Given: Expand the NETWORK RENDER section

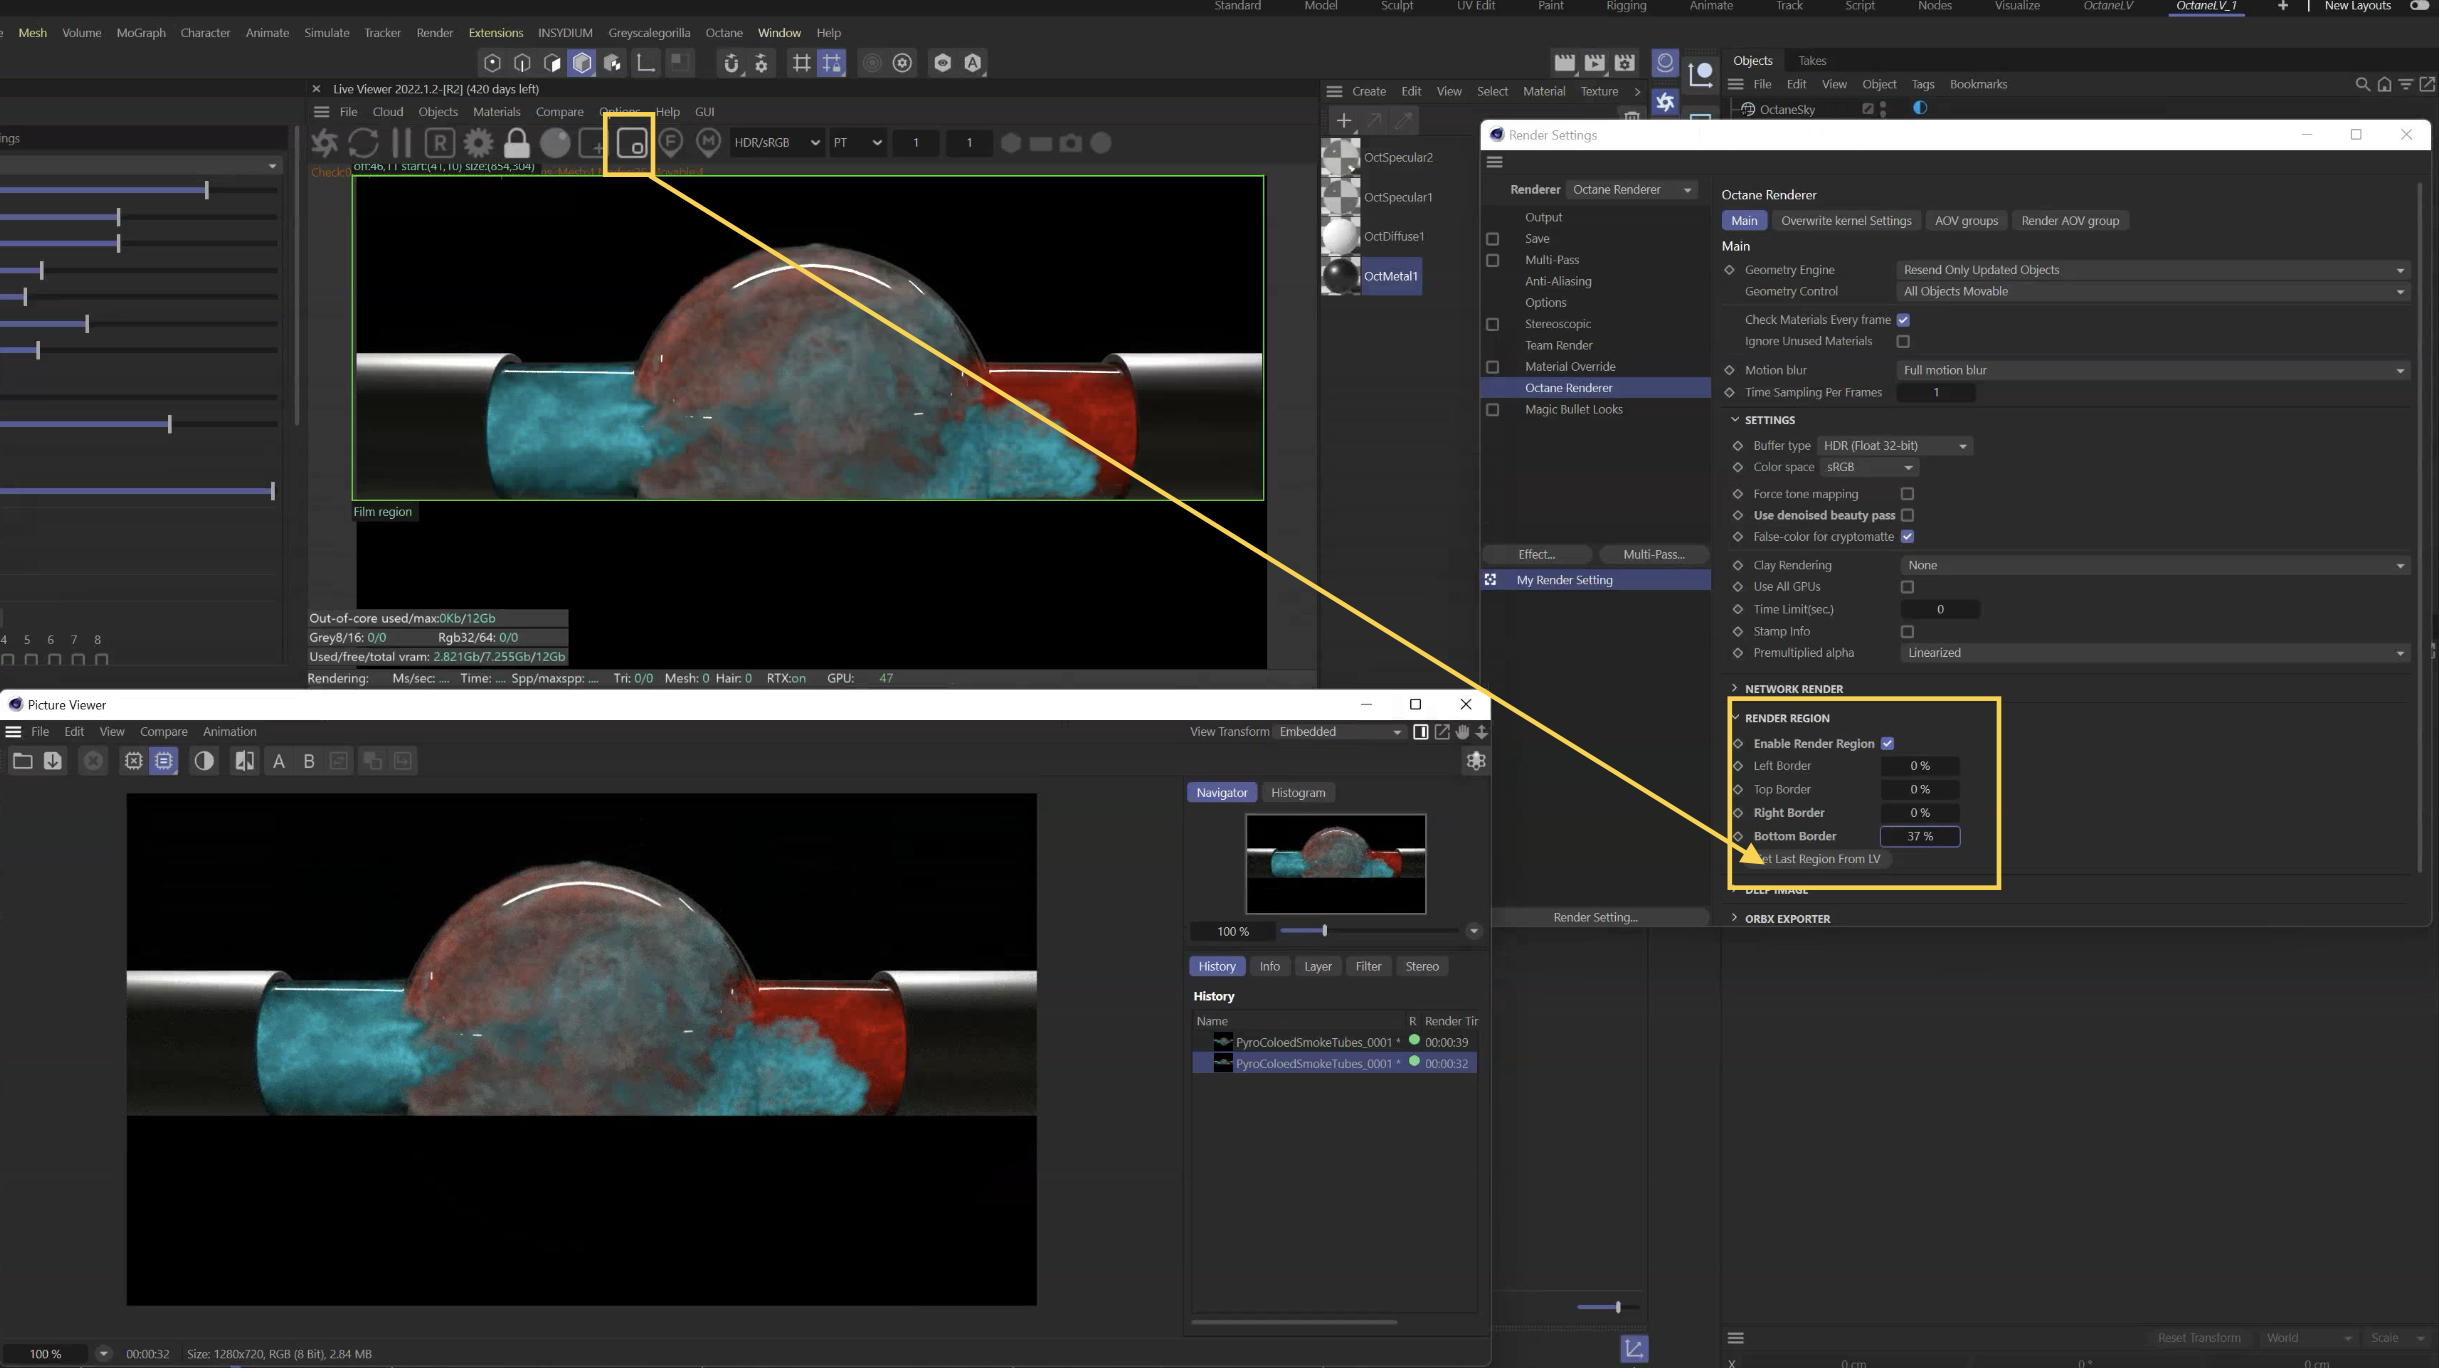Looking at the screenshot, I should (x=1792, y=689).
